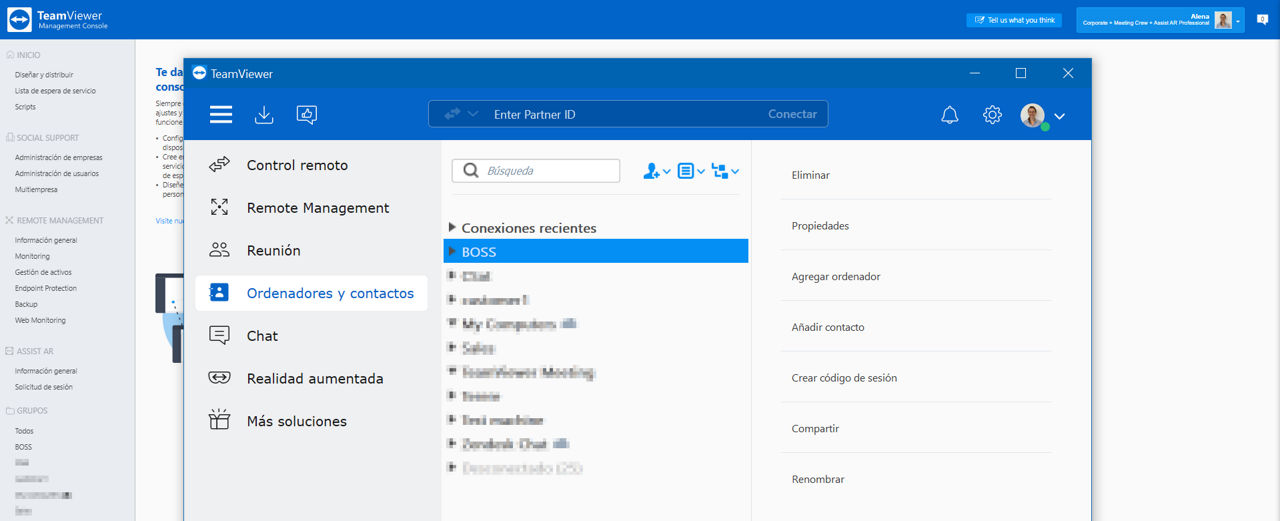The image size is (1280, 521).
Task: Select Todos under Grupos in console
Action: click(x=24, y=431)
